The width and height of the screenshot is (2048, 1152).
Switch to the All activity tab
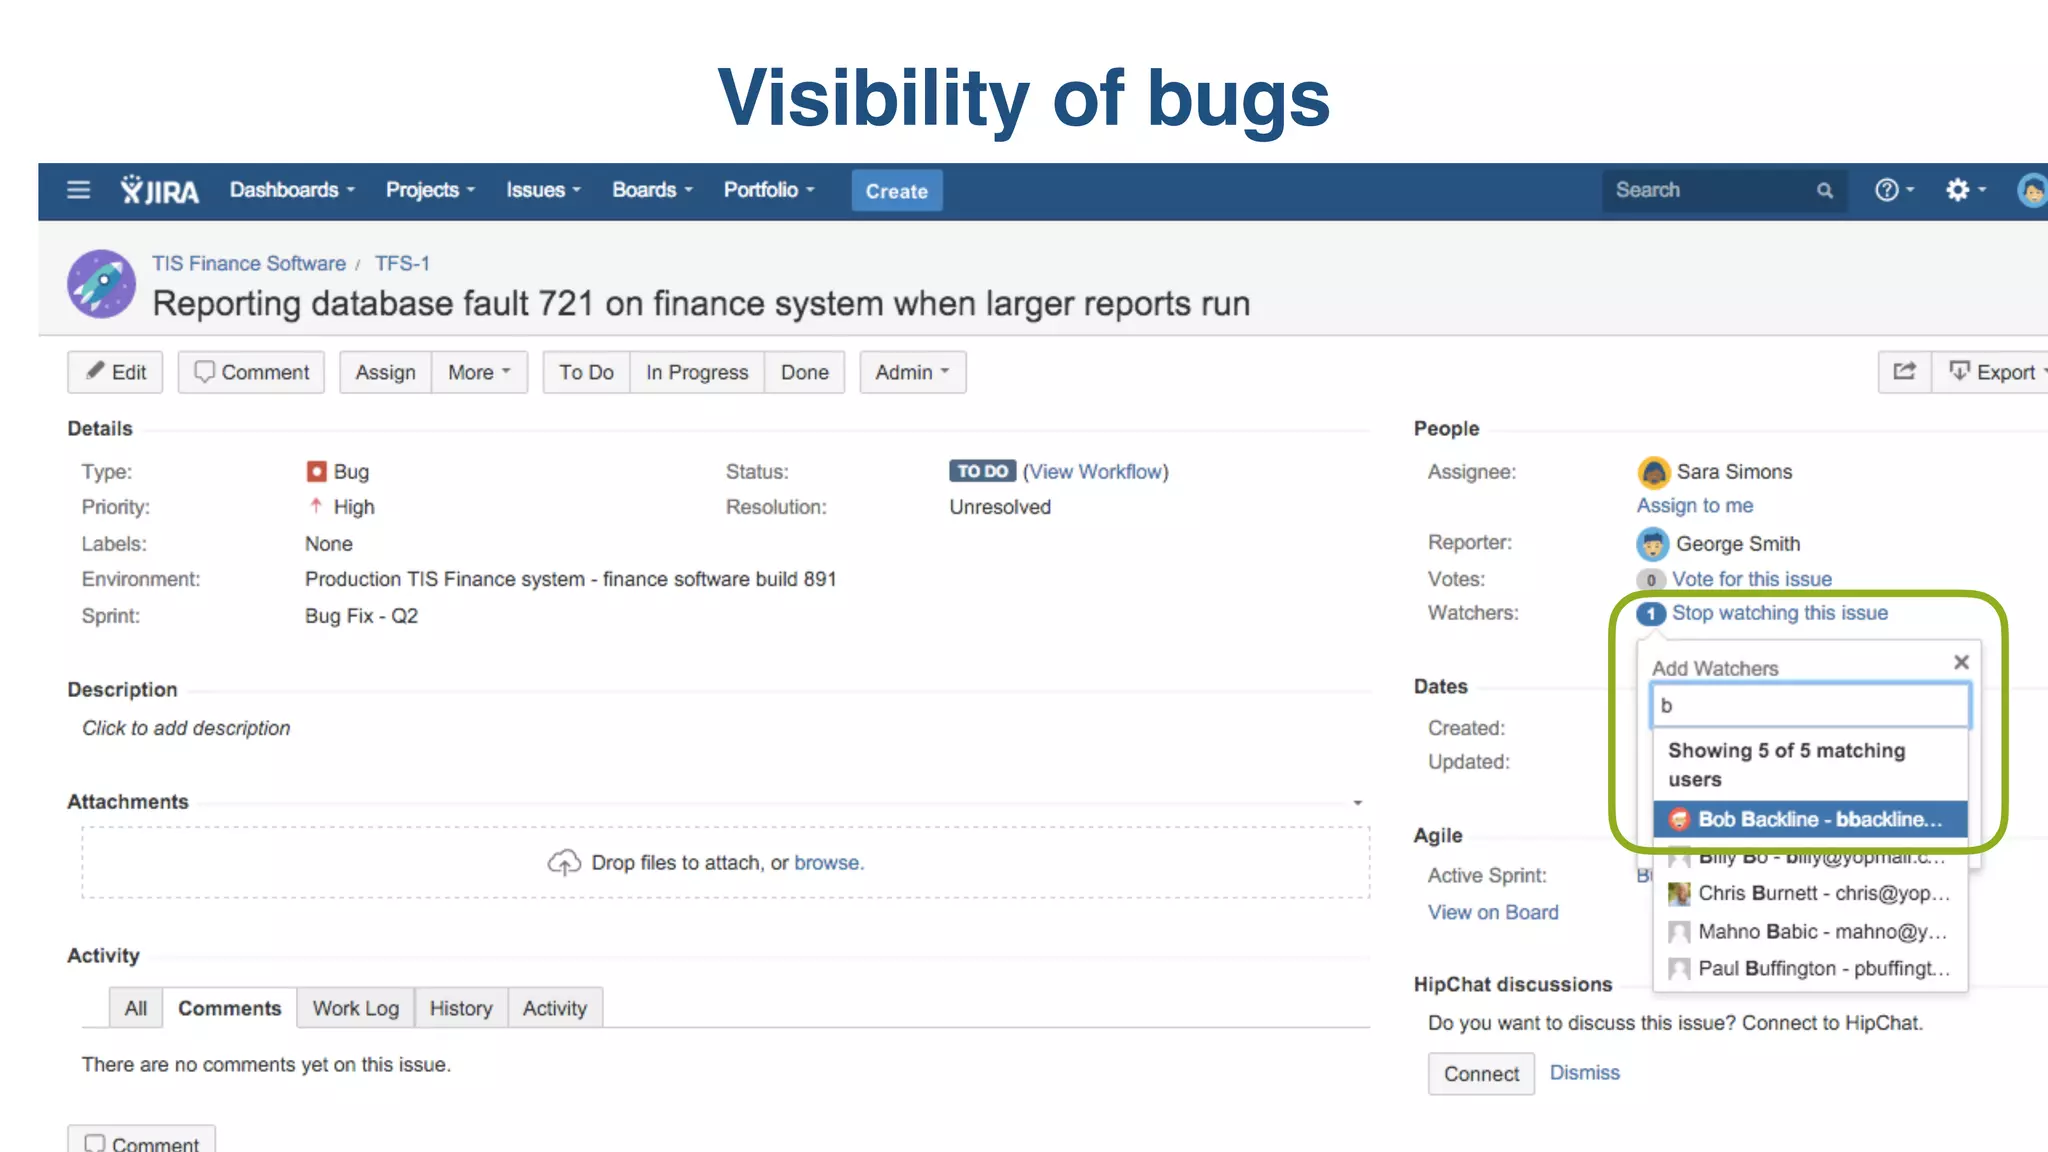(x=135, y=1008)
